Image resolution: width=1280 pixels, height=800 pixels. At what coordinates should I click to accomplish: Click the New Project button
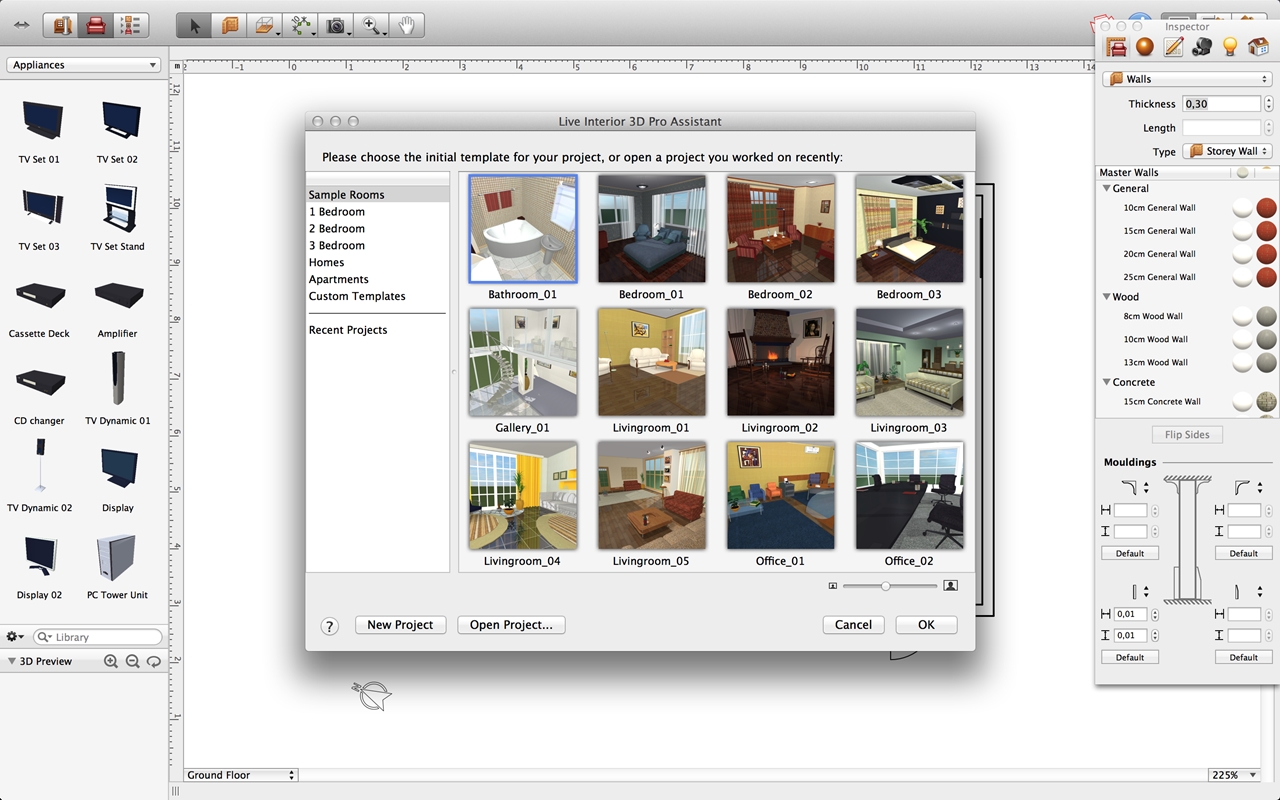click(400, 625)
